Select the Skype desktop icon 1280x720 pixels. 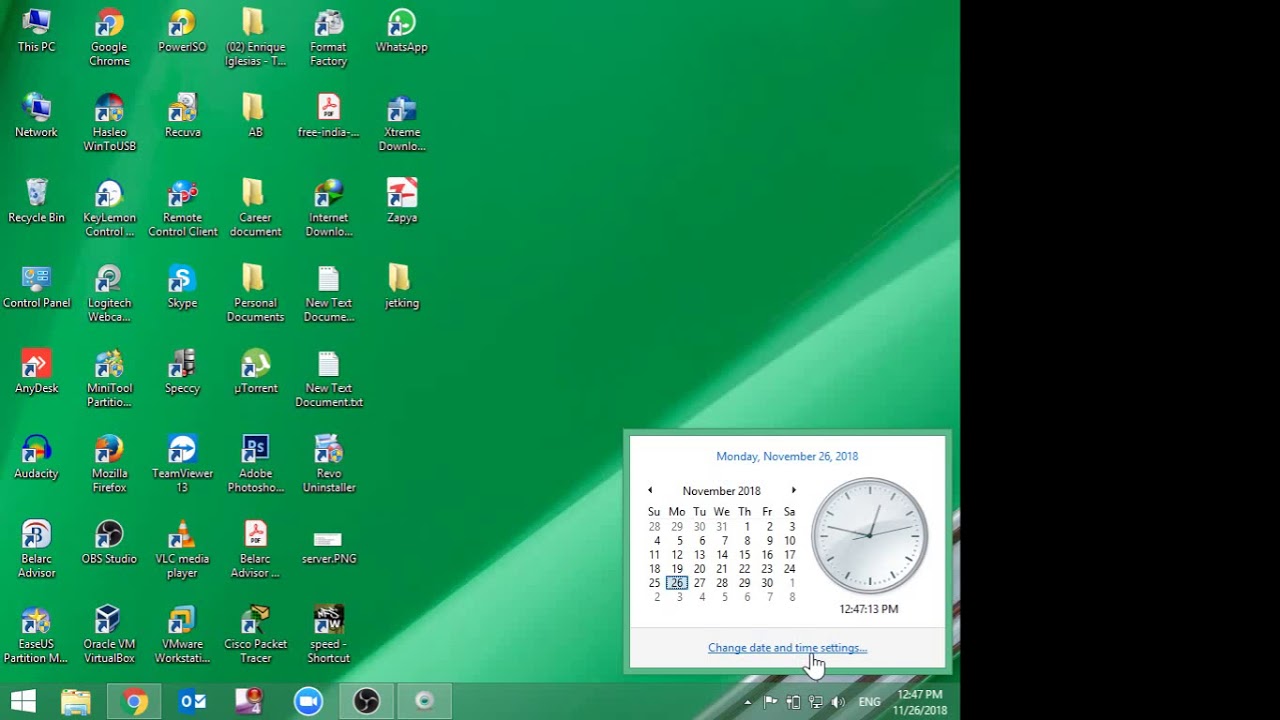coord(182,287)
